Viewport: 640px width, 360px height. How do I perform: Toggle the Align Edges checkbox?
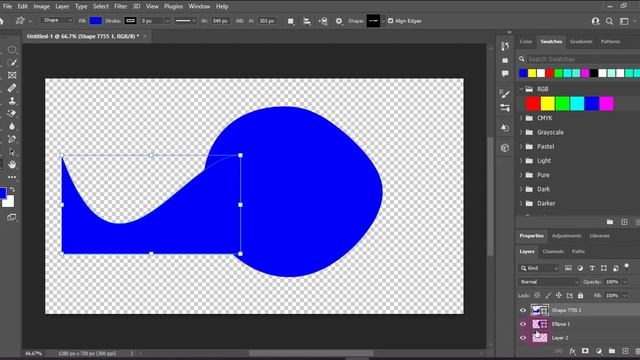coord(391,21)
